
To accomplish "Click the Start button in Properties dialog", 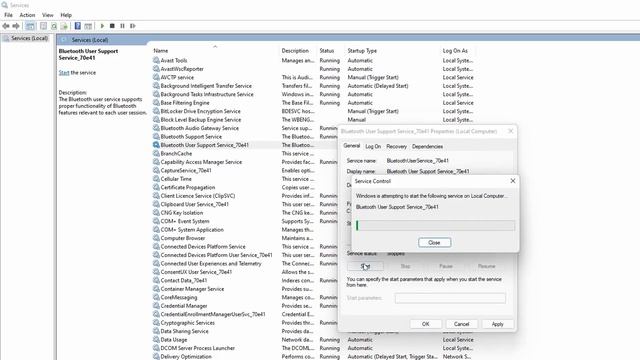I will (x=365, y=266).
